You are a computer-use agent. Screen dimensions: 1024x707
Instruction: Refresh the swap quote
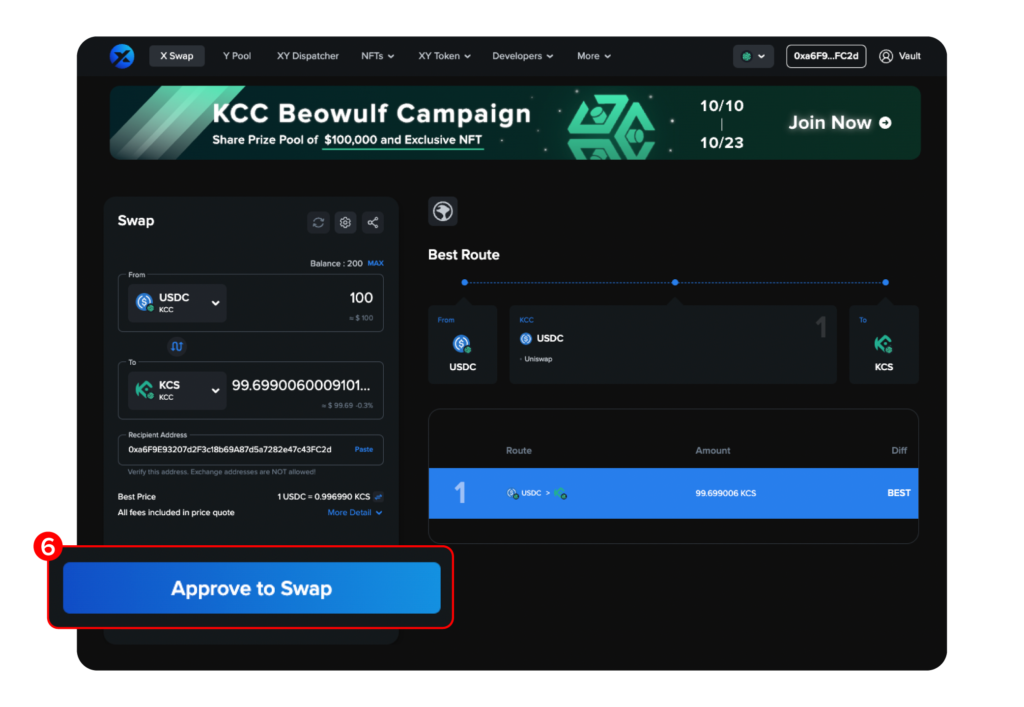318,223
